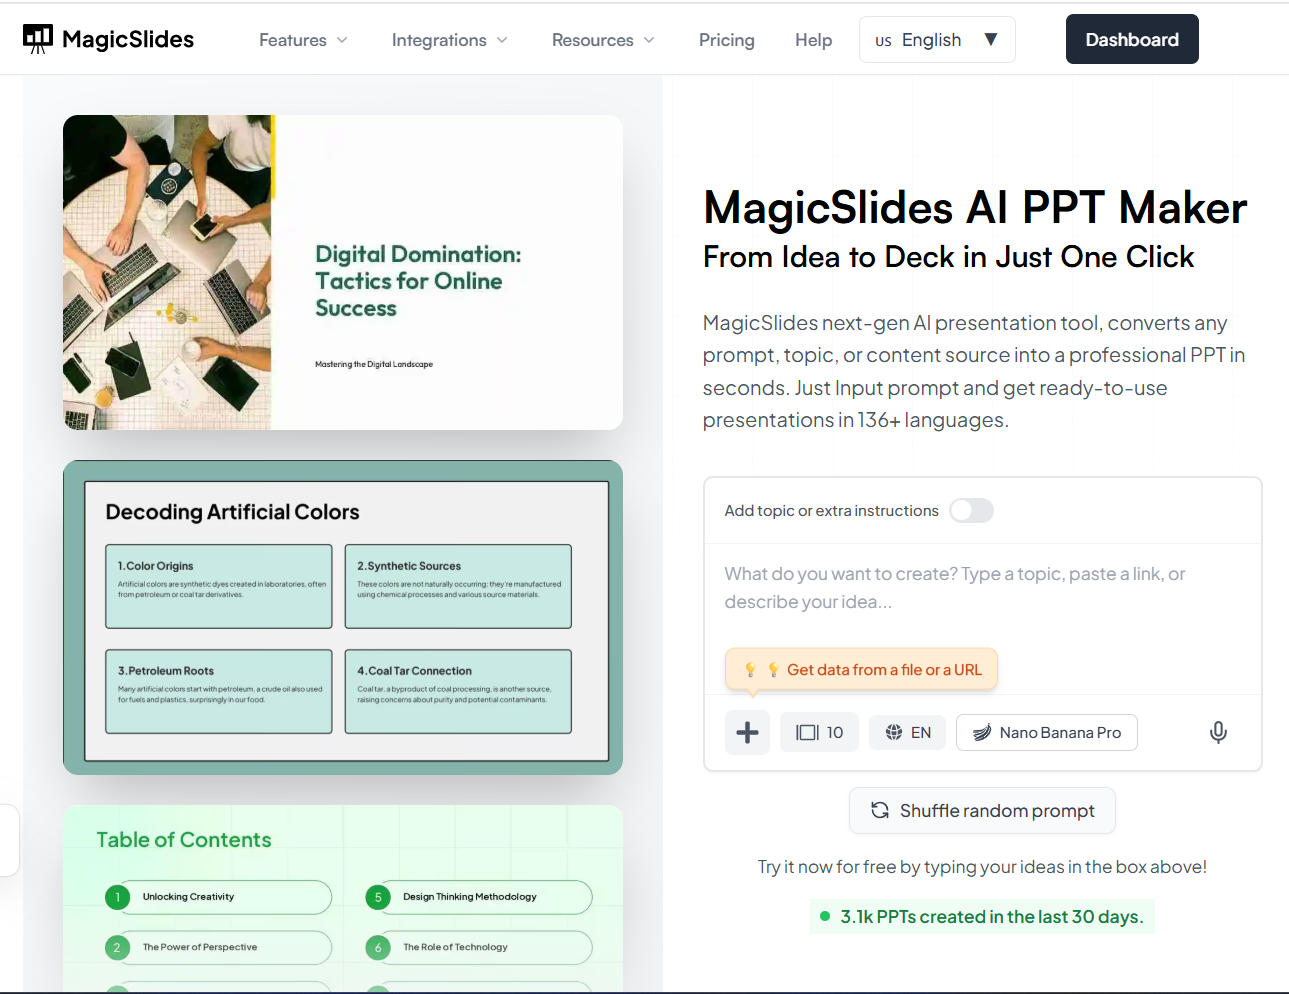Click the shuffle arrows icon
Viewport: 1289px width, 994px height.
click(880, 811)
